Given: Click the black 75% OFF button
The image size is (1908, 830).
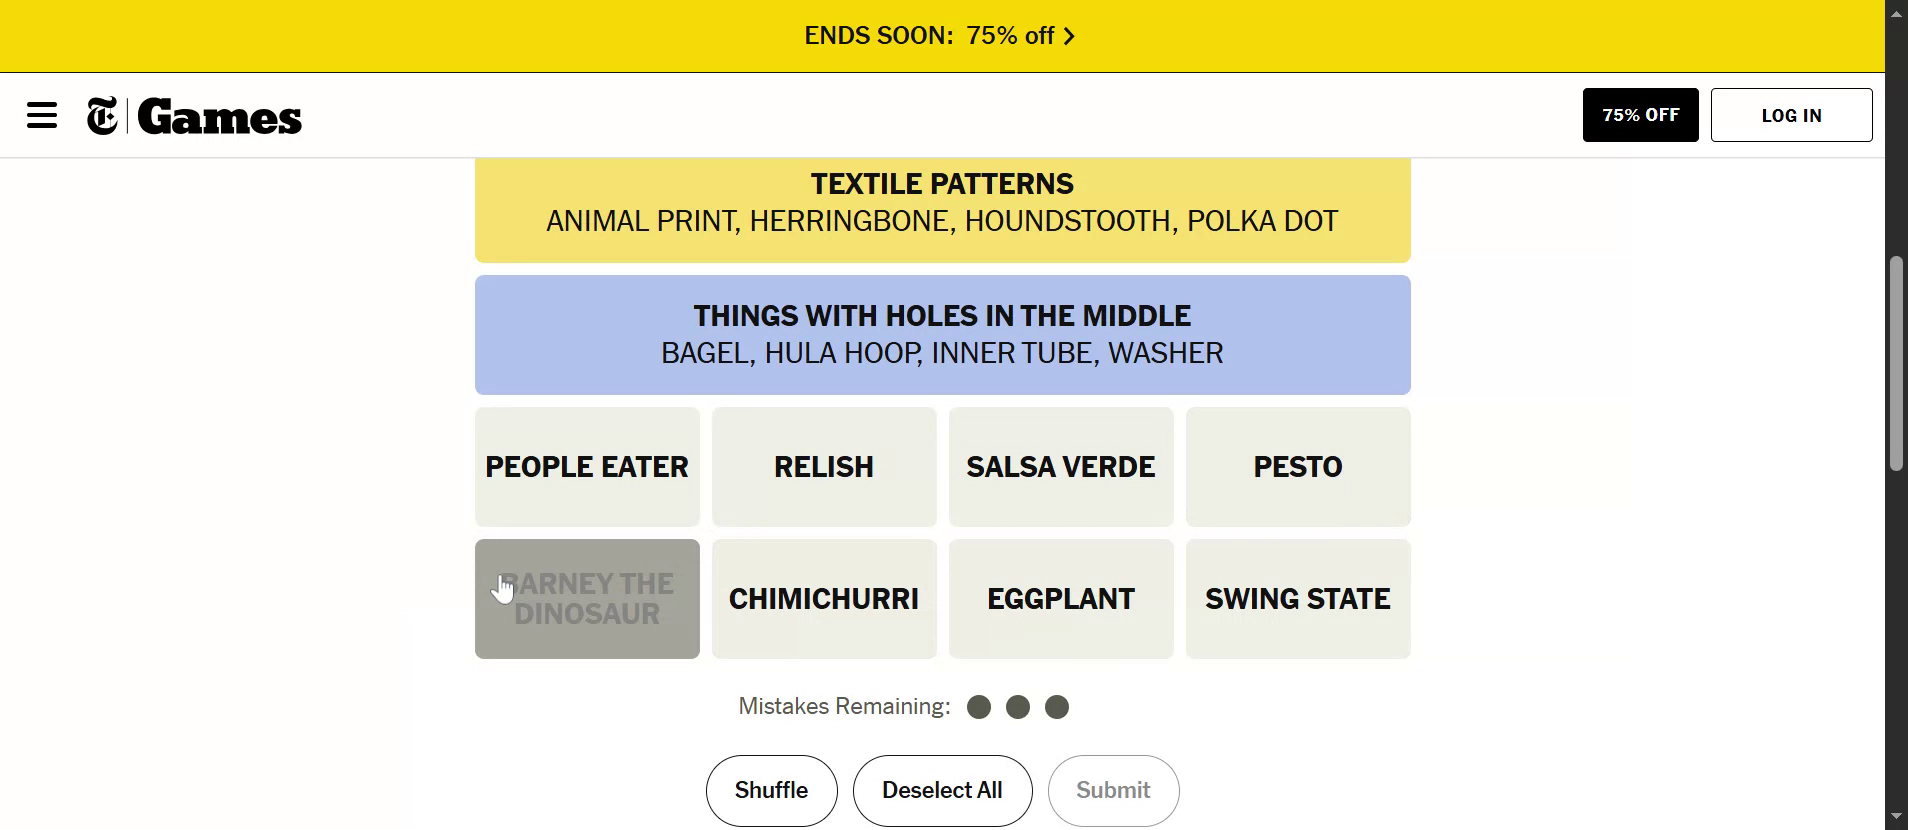Looking at the screenshot, I should coord(1640,115).
